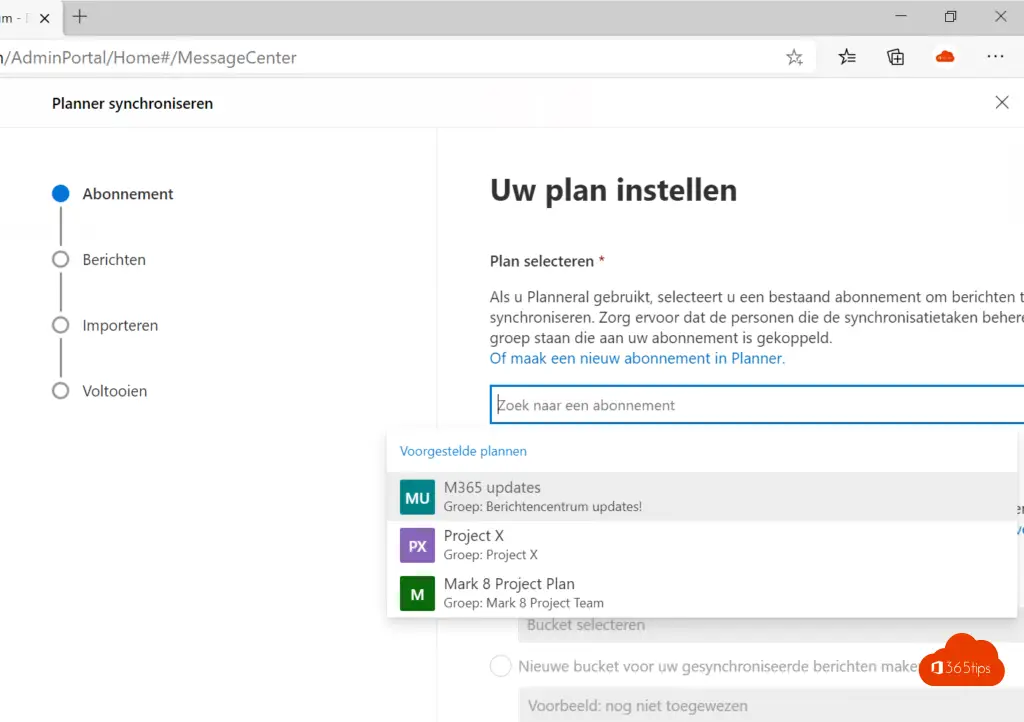Open the browser Favorites list icon
This screenshot has width=1024, height=722.
pyautogui.click(x=847, y=57)
